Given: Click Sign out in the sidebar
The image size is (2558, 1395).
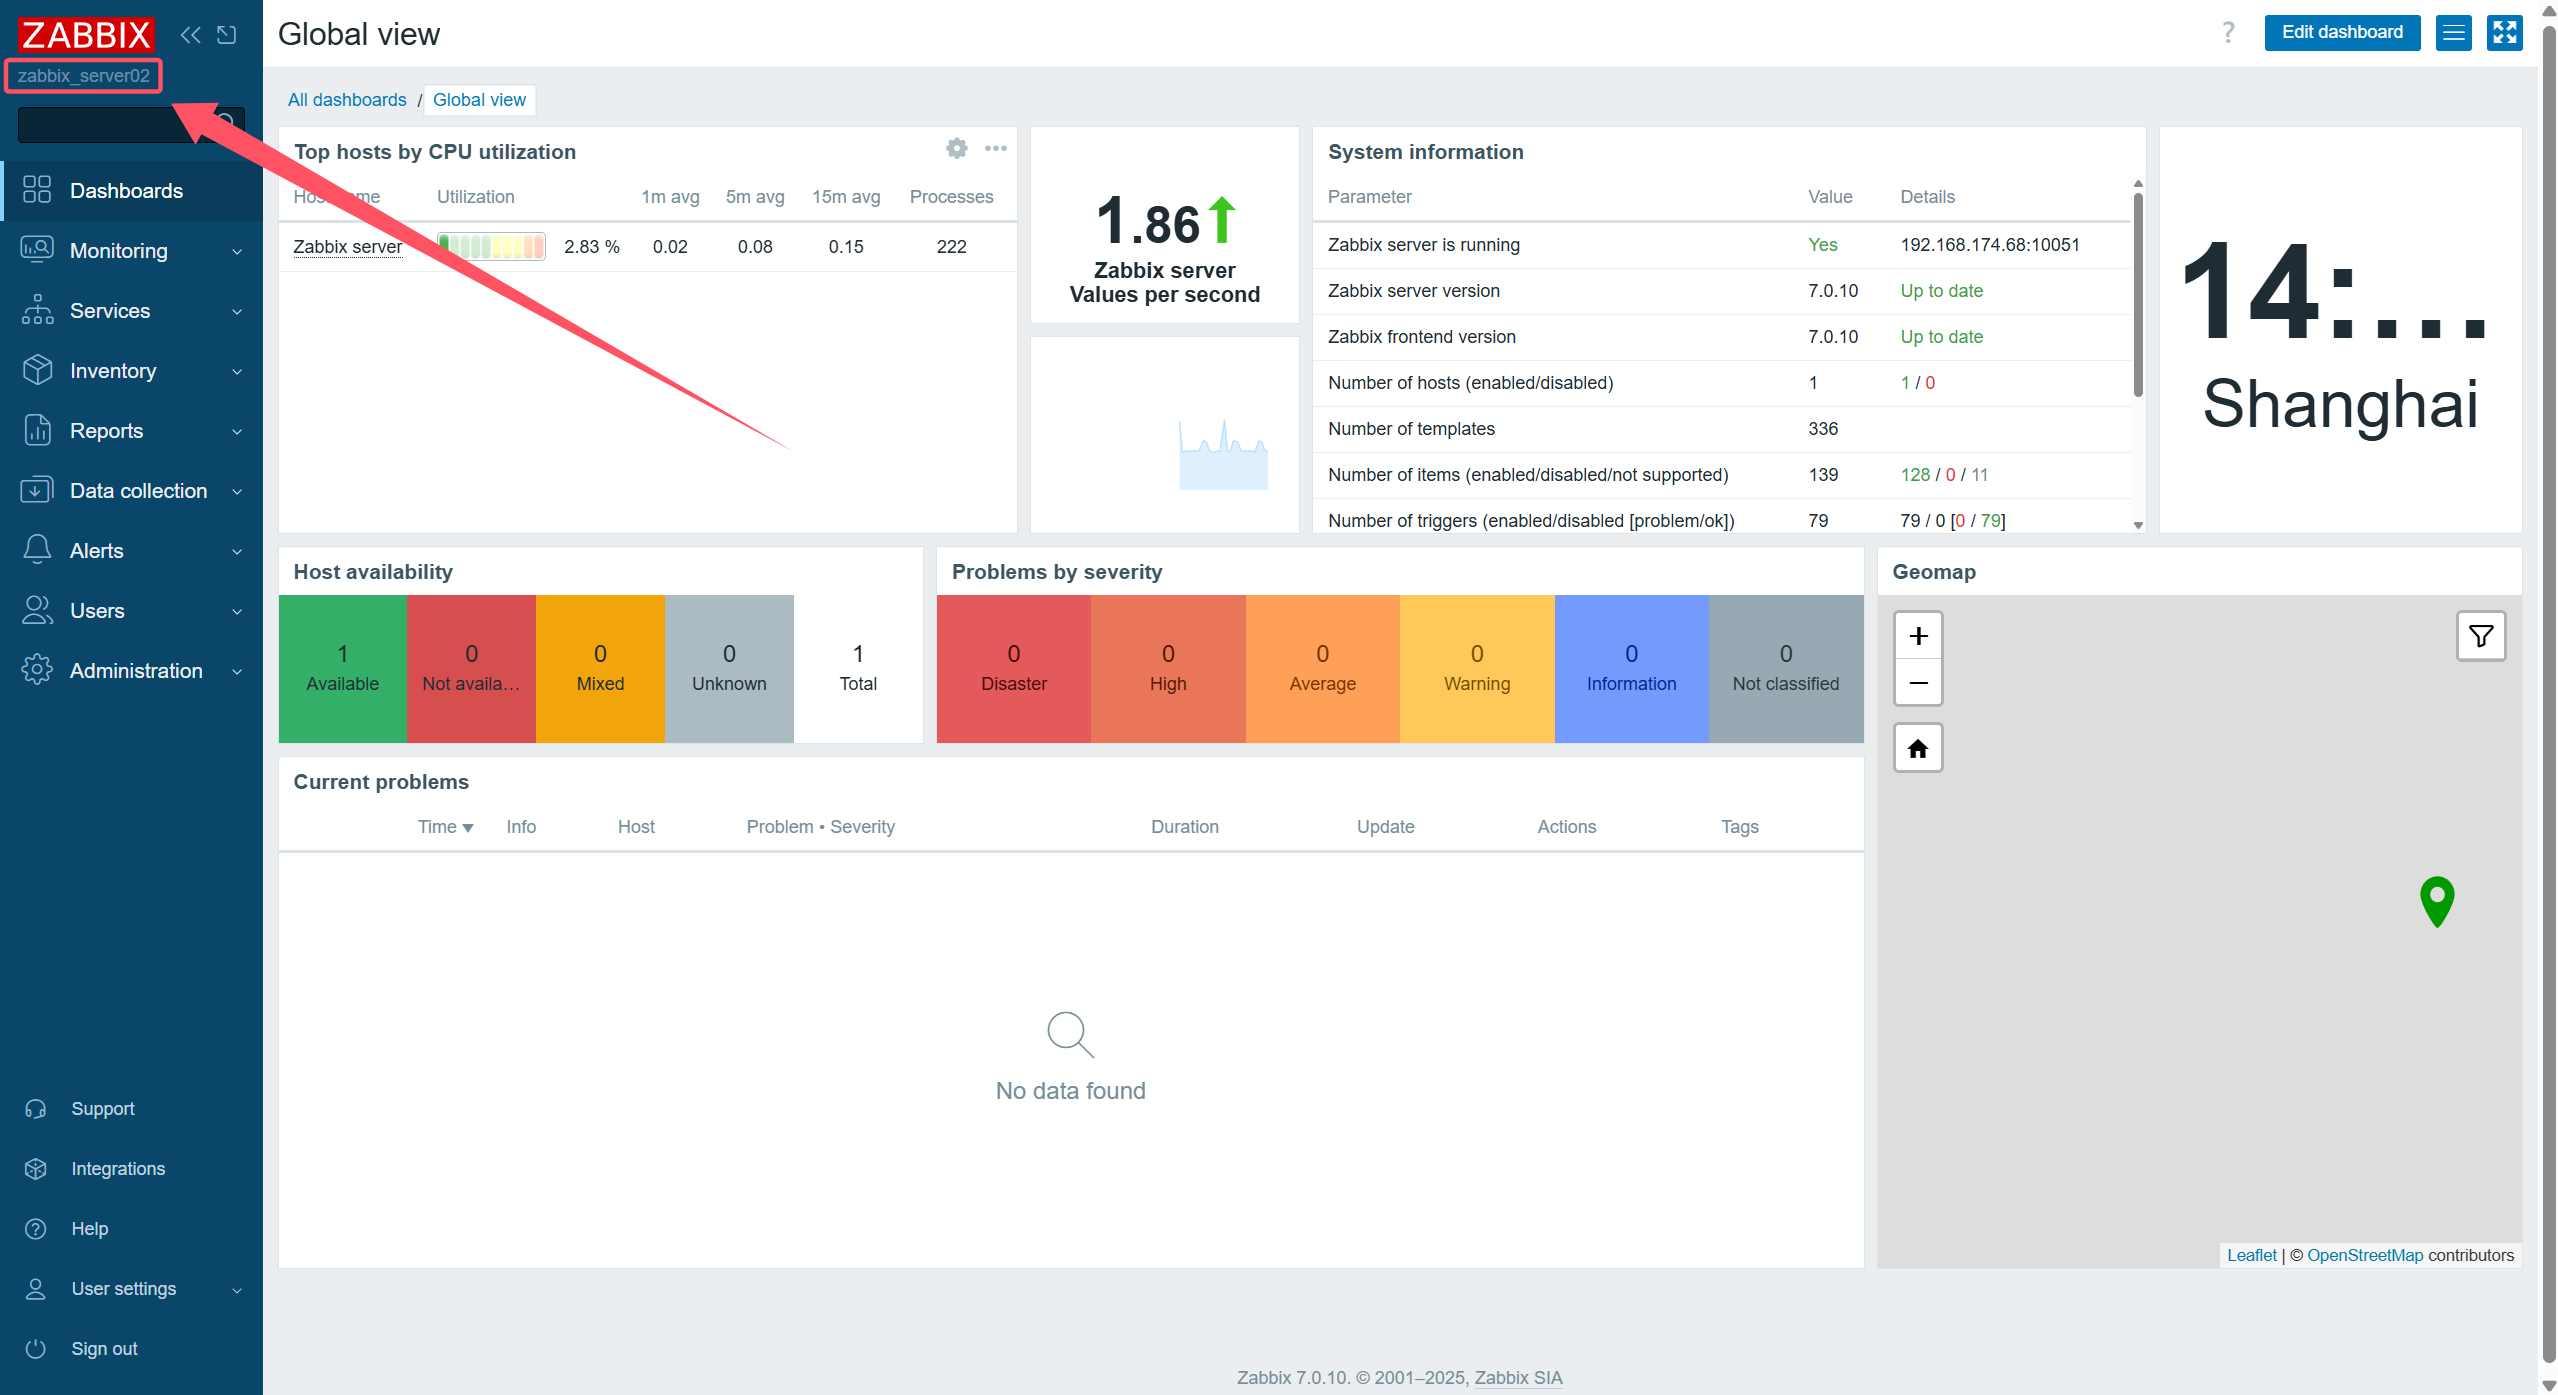Looking at the screenshot, I should (104, 1348).
